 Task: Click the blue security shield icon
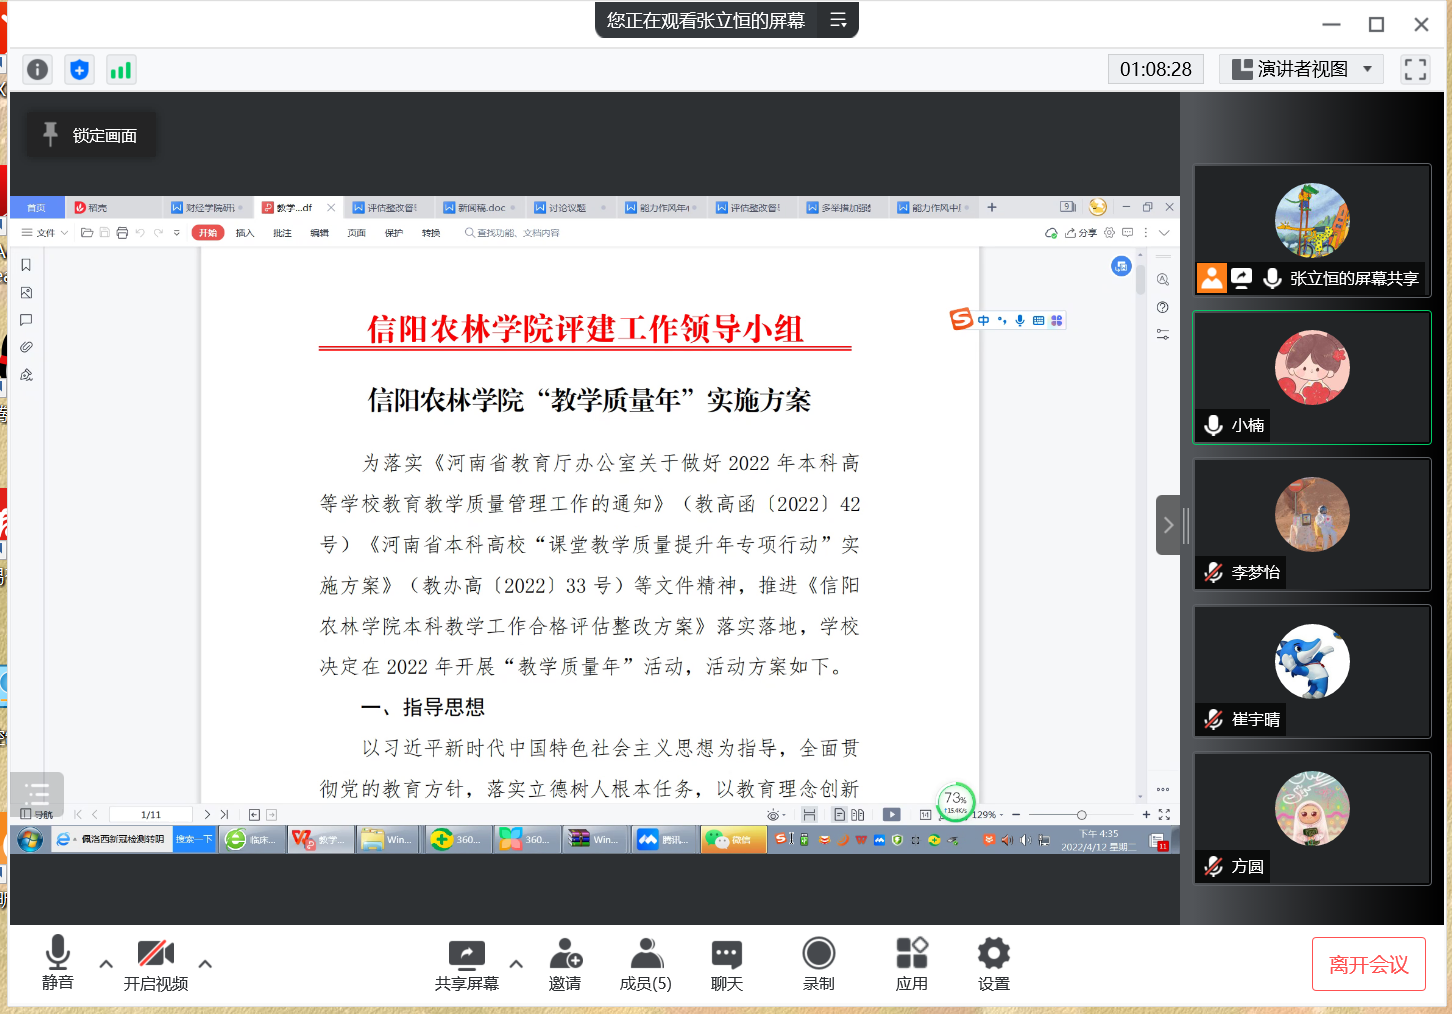tap(79, 69)
